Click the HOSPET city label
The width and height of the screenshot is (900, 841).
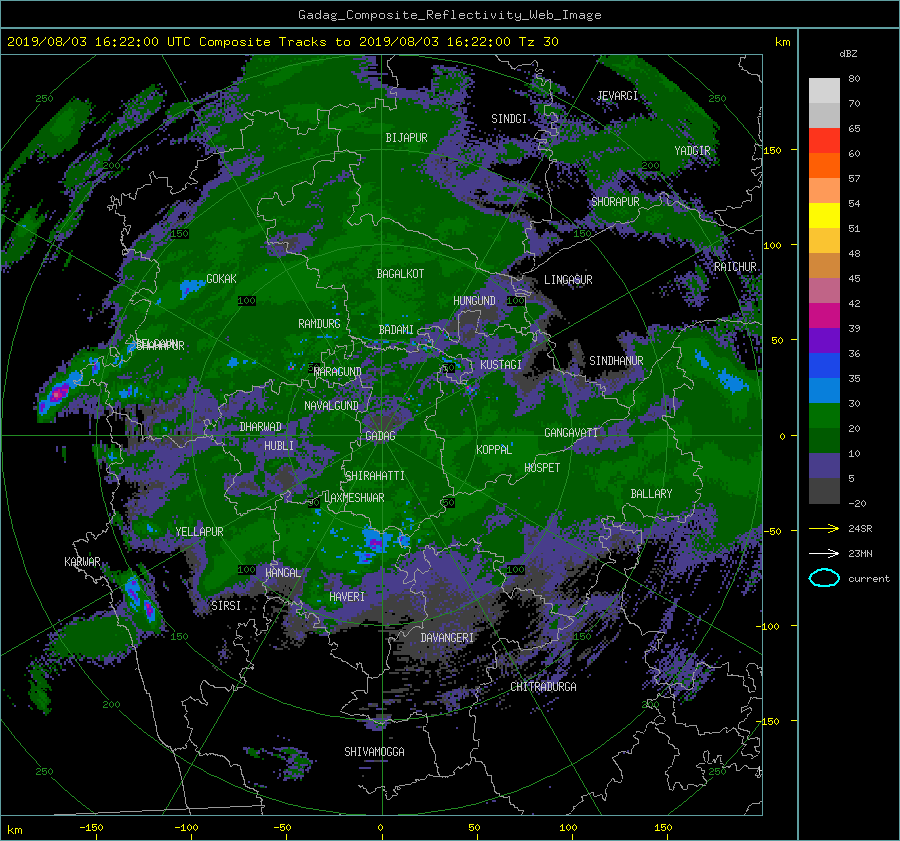542,468
